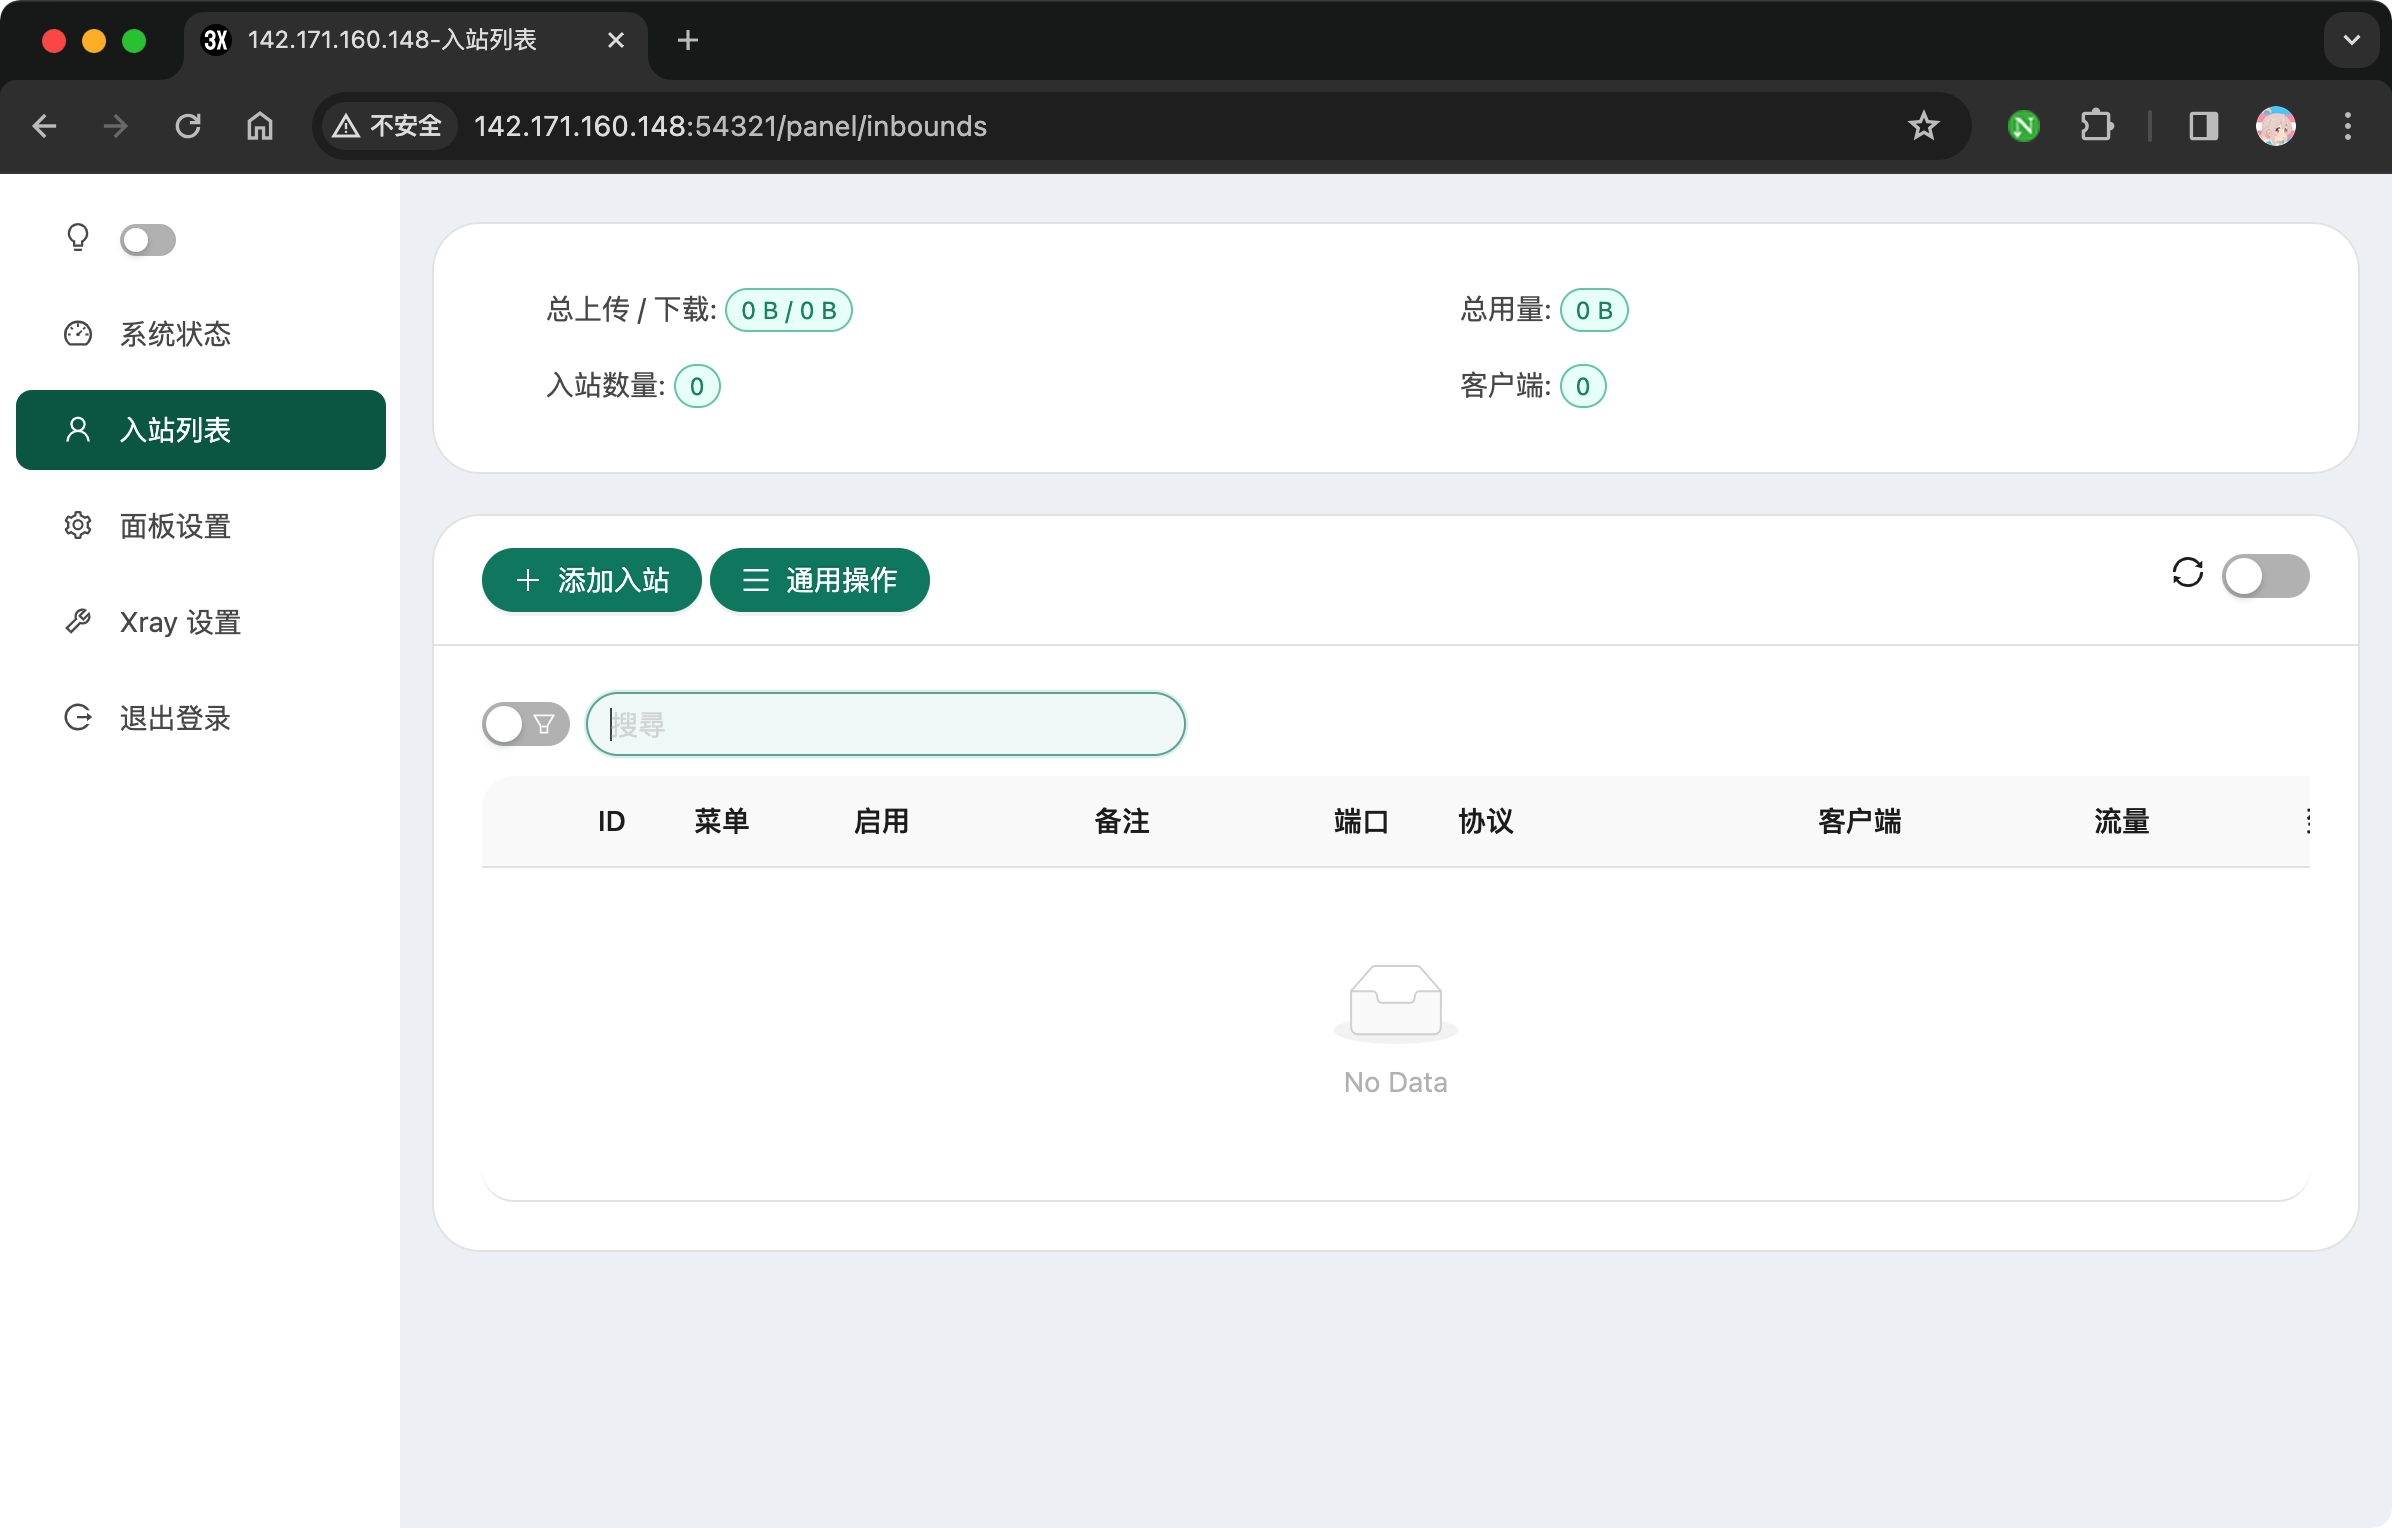The image size is (2392, 1528).
Task: Toggle the dark theme switch
Action: tap(148, 239)
